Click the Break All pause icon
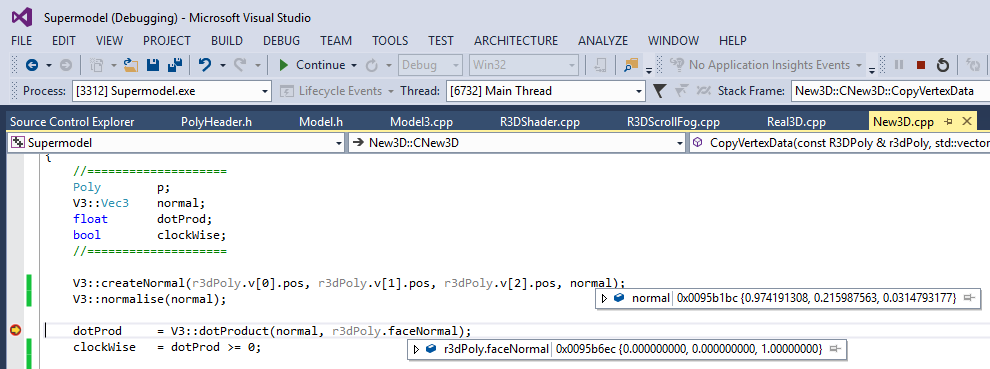Image resolution: width=990 pixels, height=369 pixels. [899, 64]
